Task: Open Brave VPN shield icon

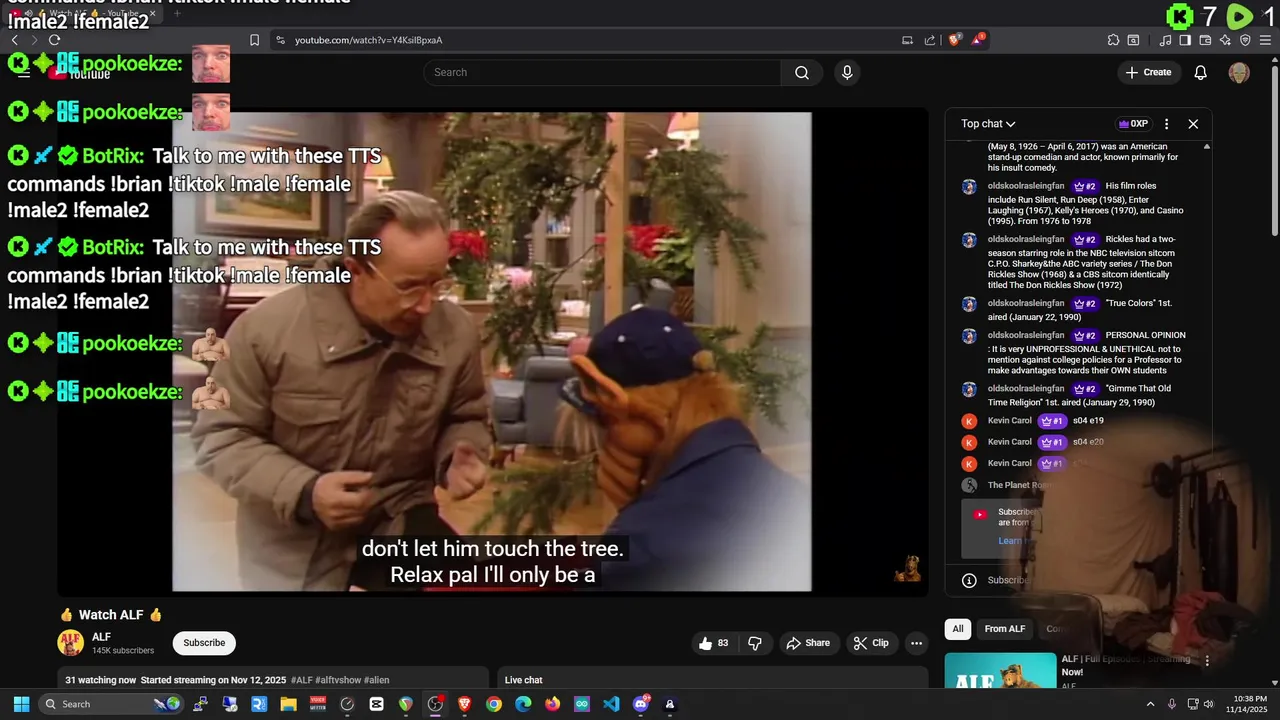Action: tap(1245, 40)
